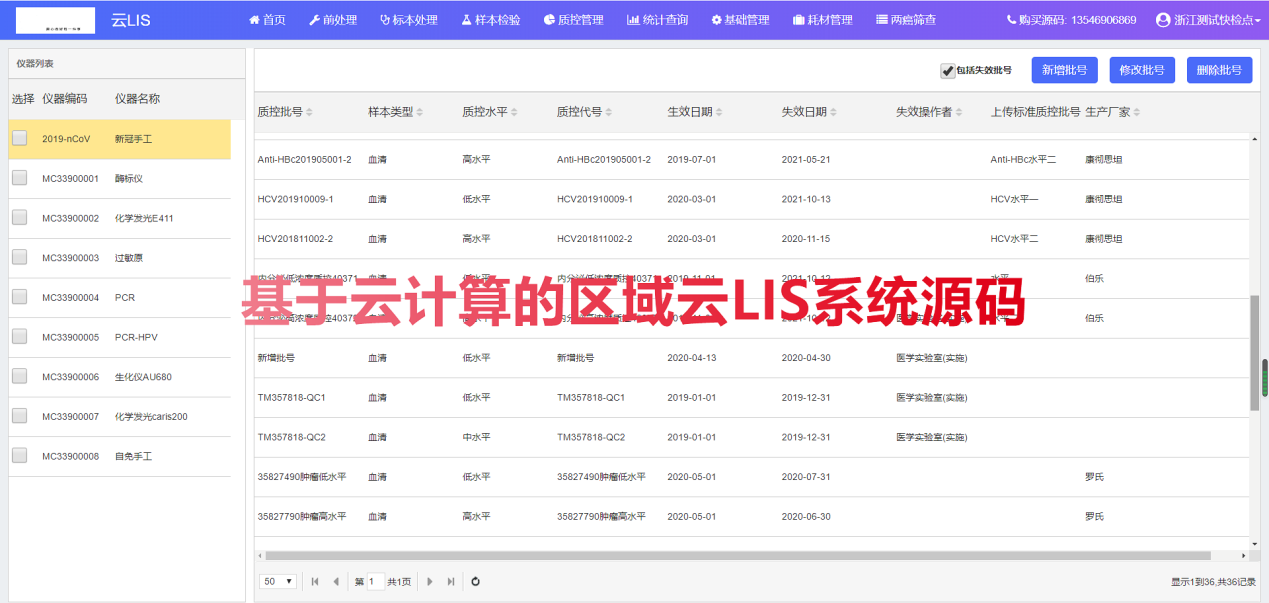Open 统计查询 menu
Image resolution: width=1269 pixels, height=603 pixels.
pos(657,20)
